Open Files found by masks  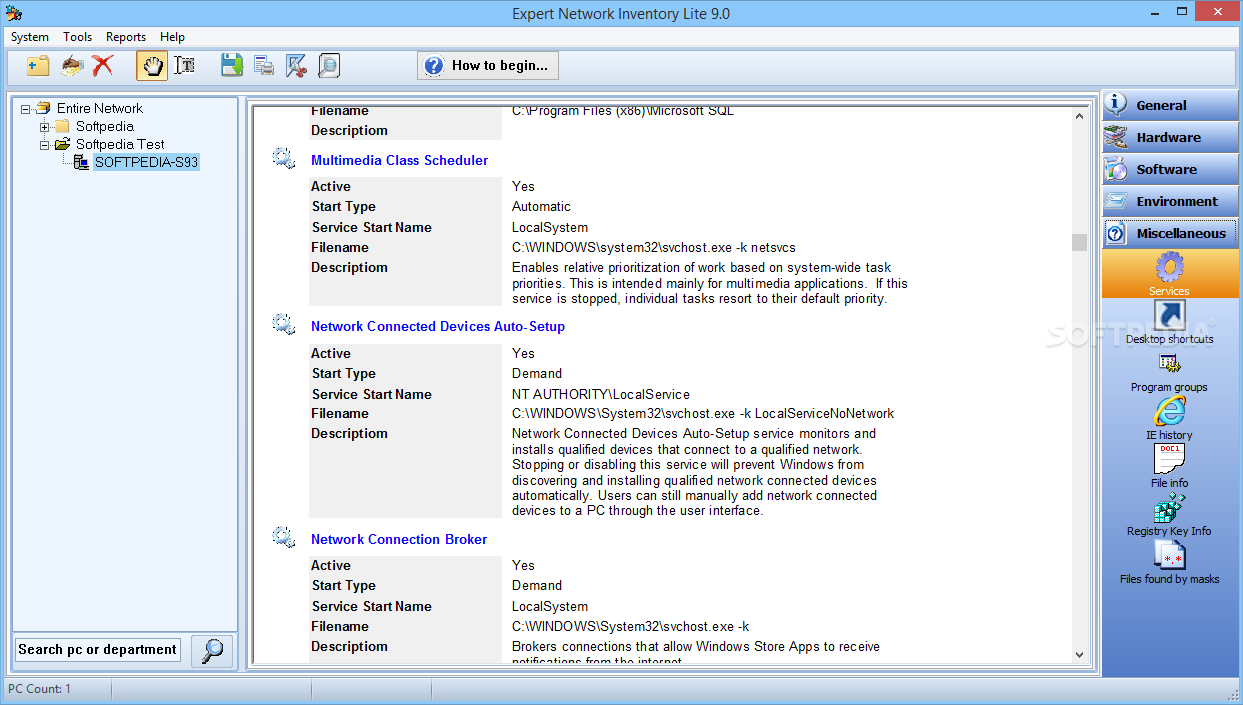[x=1169, y=563]
